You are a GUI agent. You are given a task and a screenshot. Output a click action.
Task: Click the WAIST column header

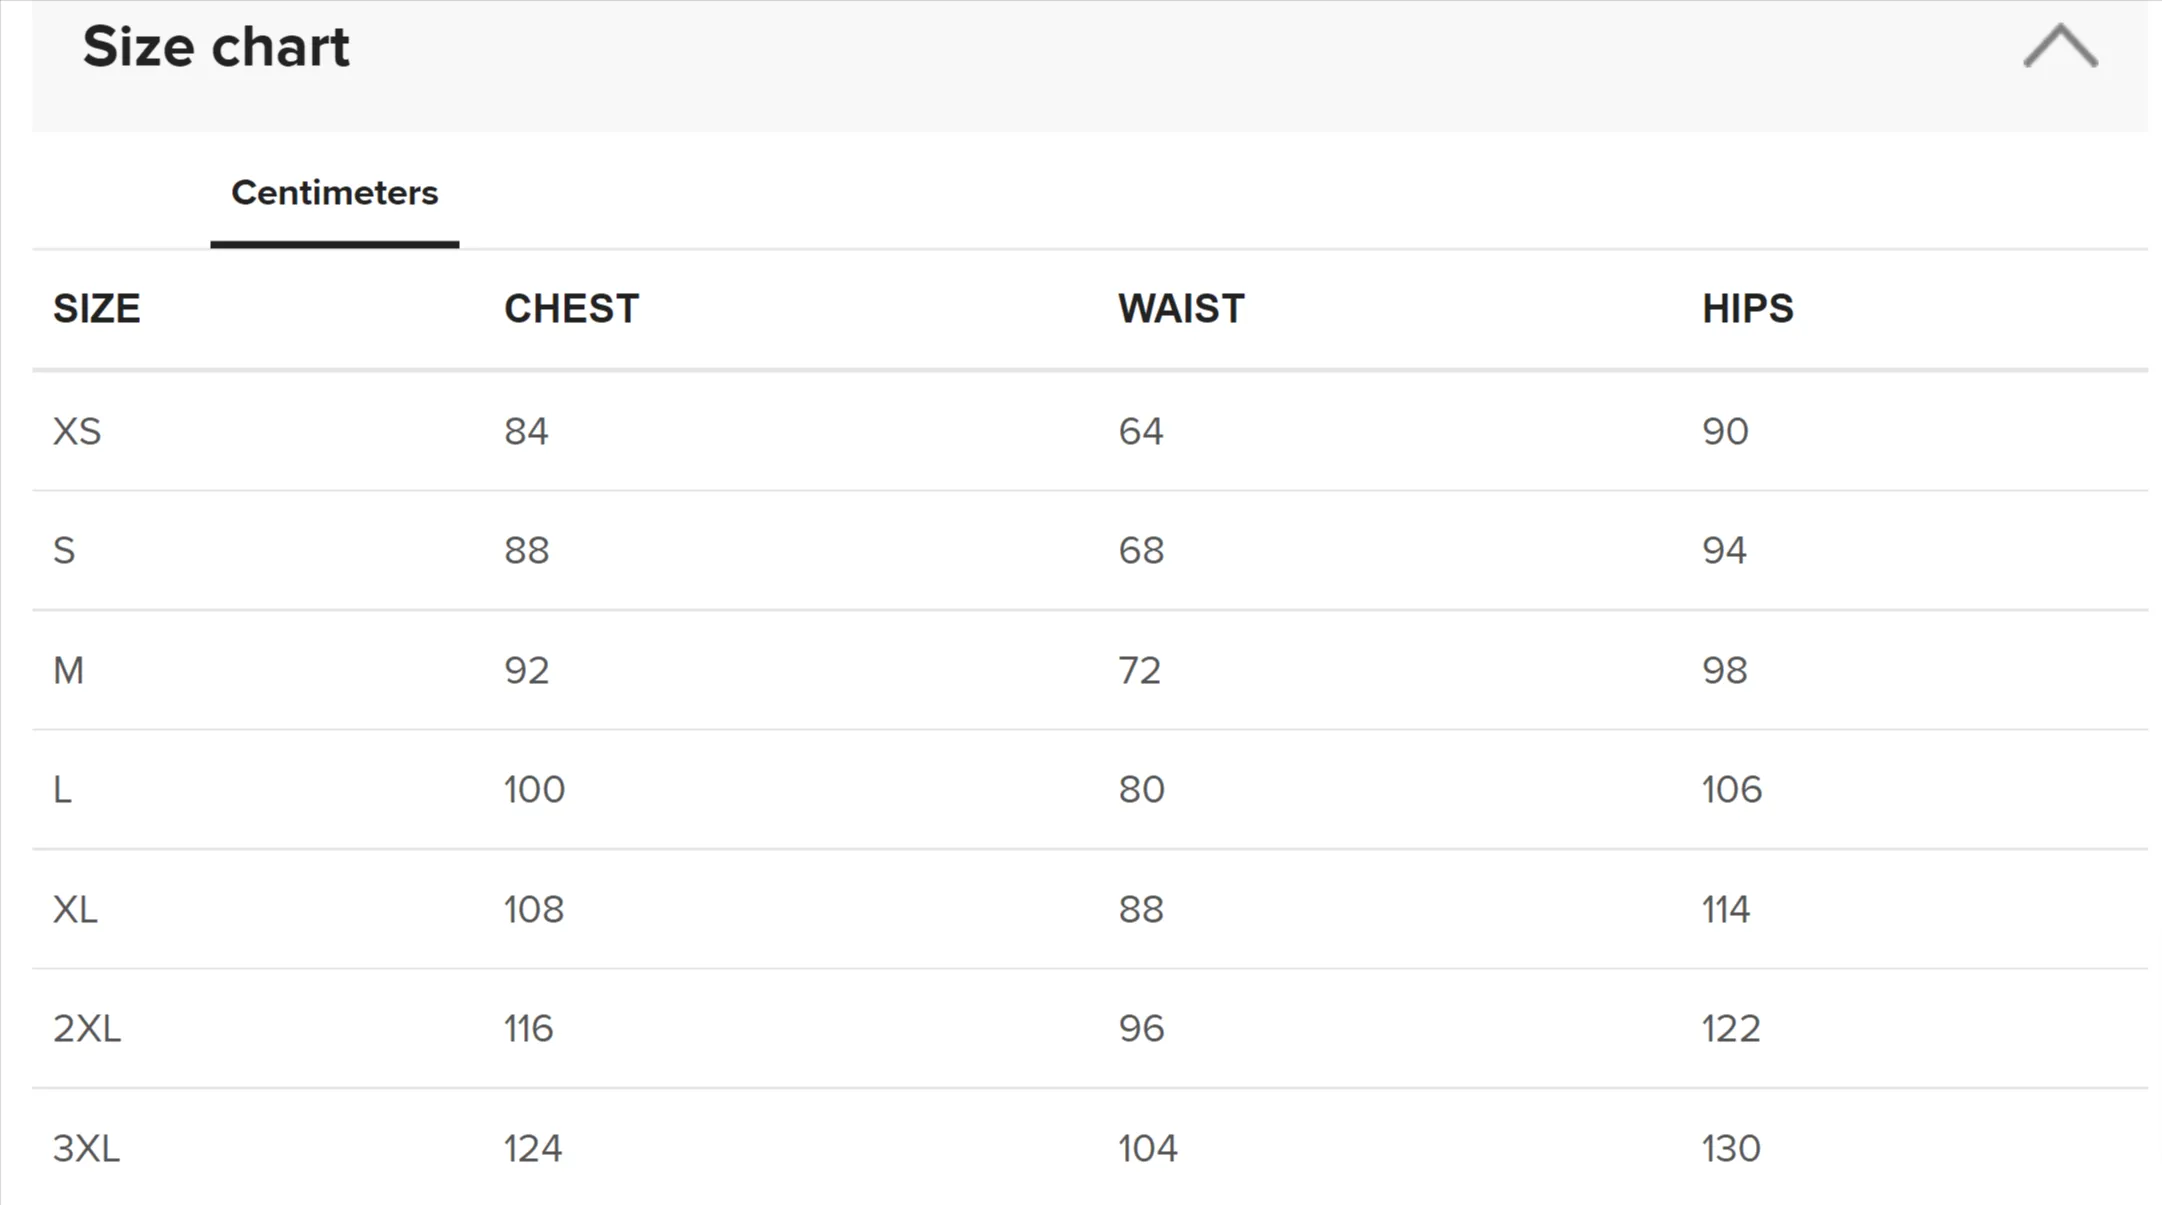point(1181,309)
